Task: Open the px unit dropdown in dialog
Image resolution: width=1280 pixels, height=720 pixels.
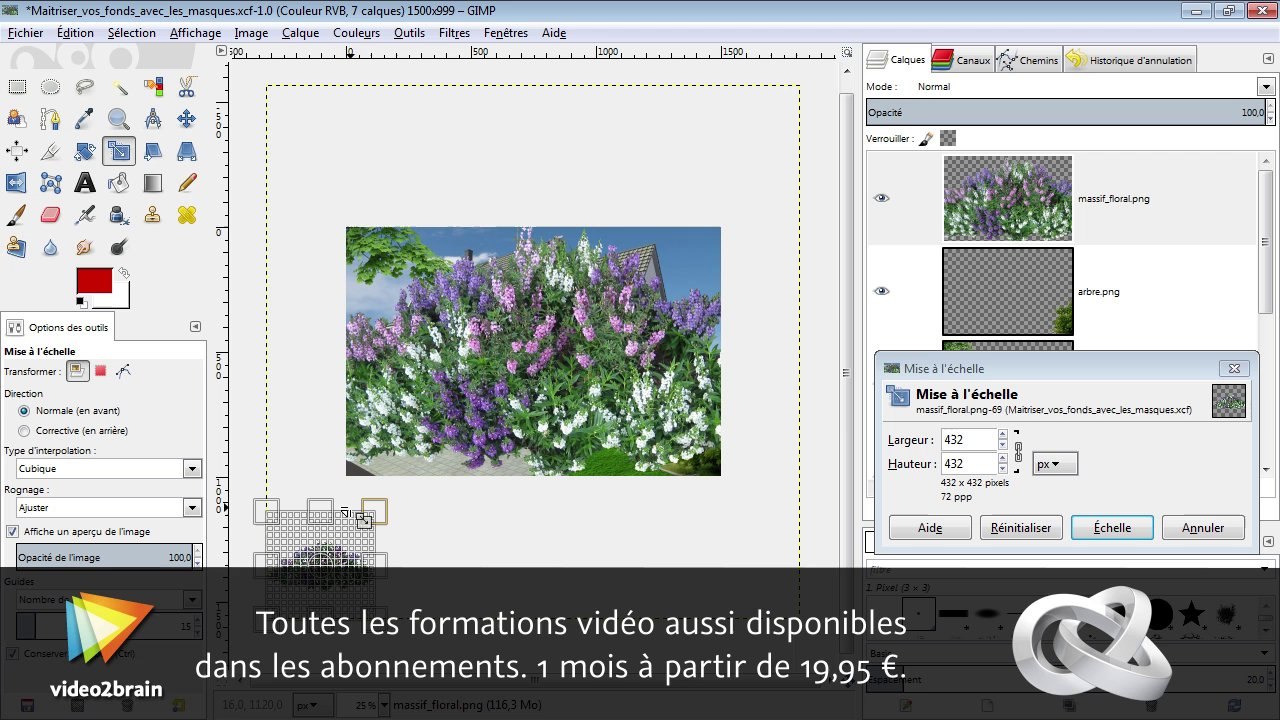Action: point(1055,464)
